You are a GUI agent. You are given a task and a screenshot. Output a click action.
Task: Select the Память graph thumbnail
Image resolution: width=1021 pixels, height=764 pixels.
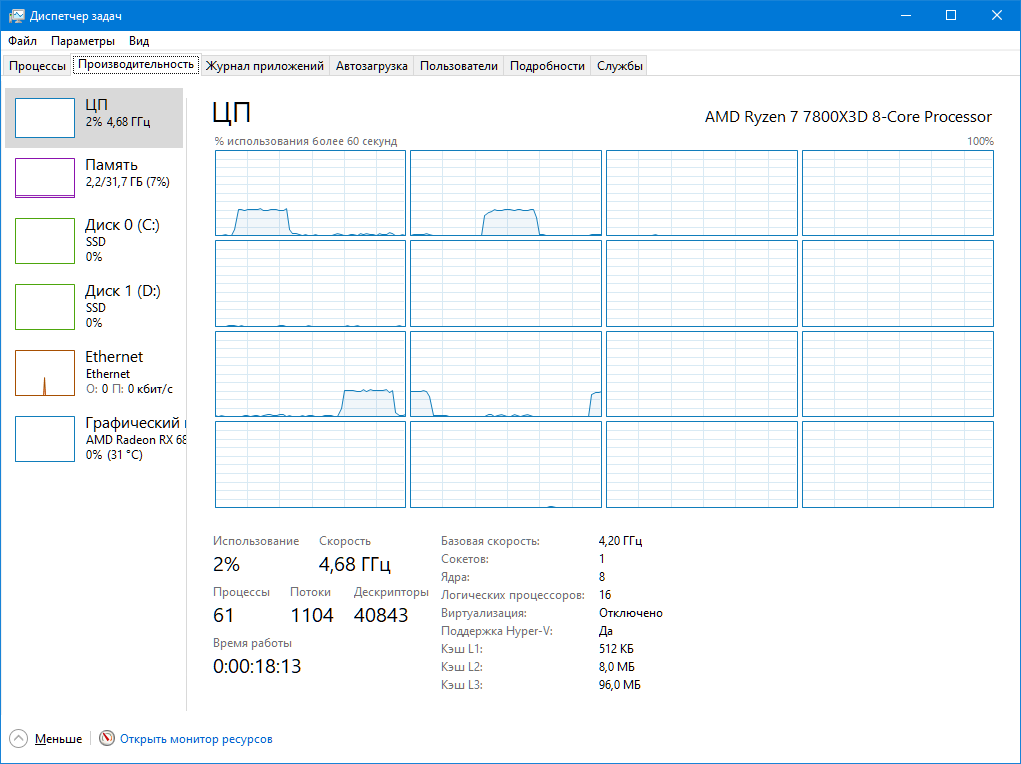pyautogui.click(x=45, y=178)
